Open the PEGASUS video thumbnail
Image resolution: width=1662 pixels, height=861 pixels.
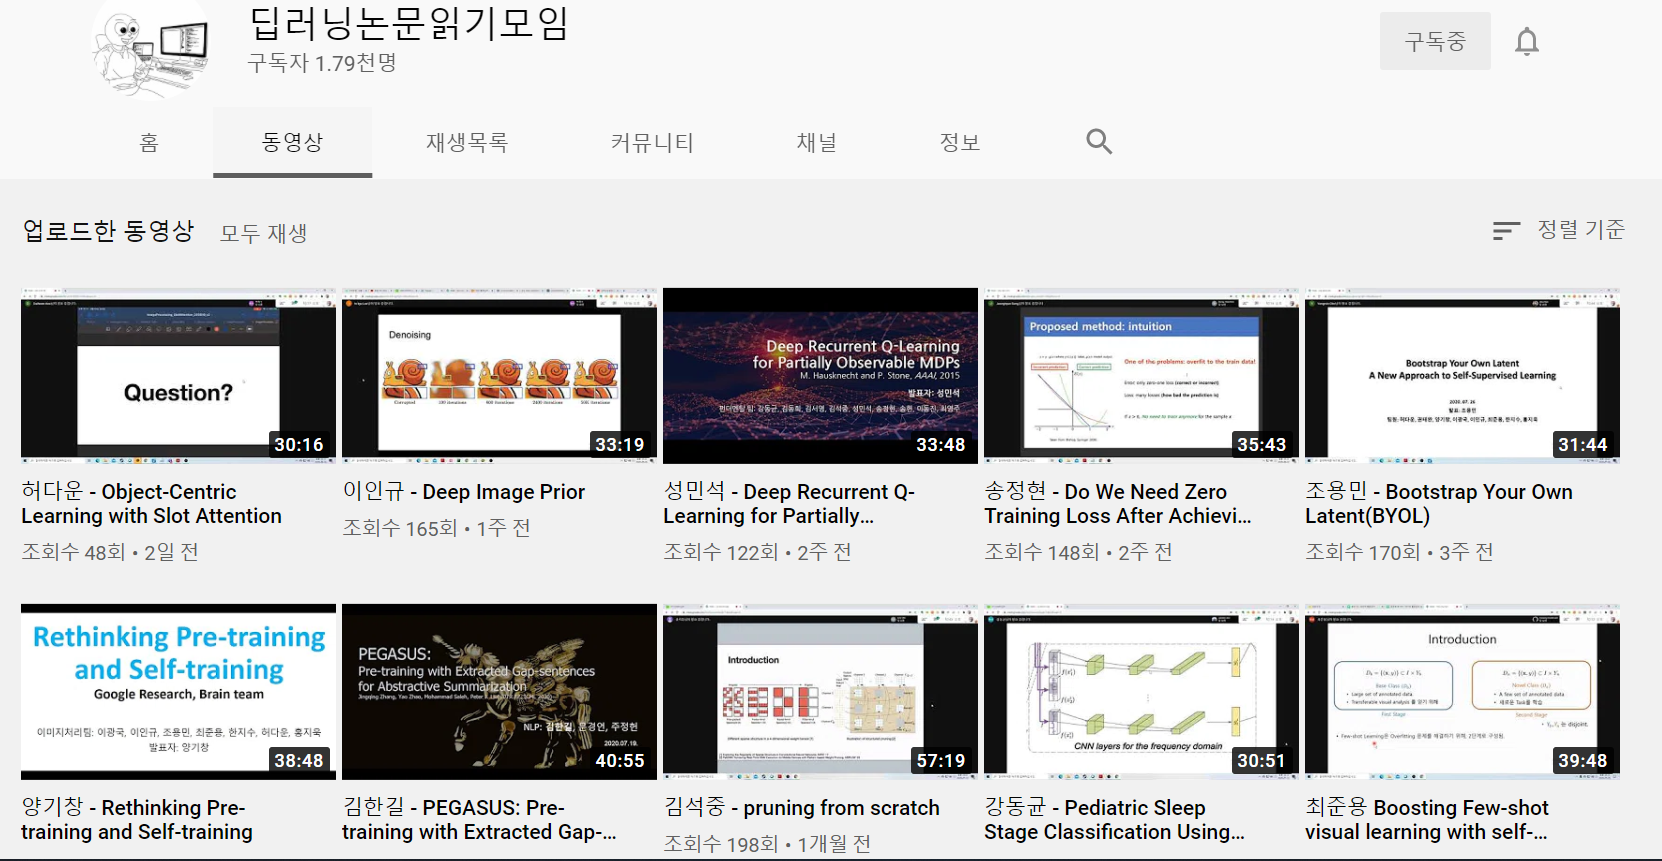point(499,692)
